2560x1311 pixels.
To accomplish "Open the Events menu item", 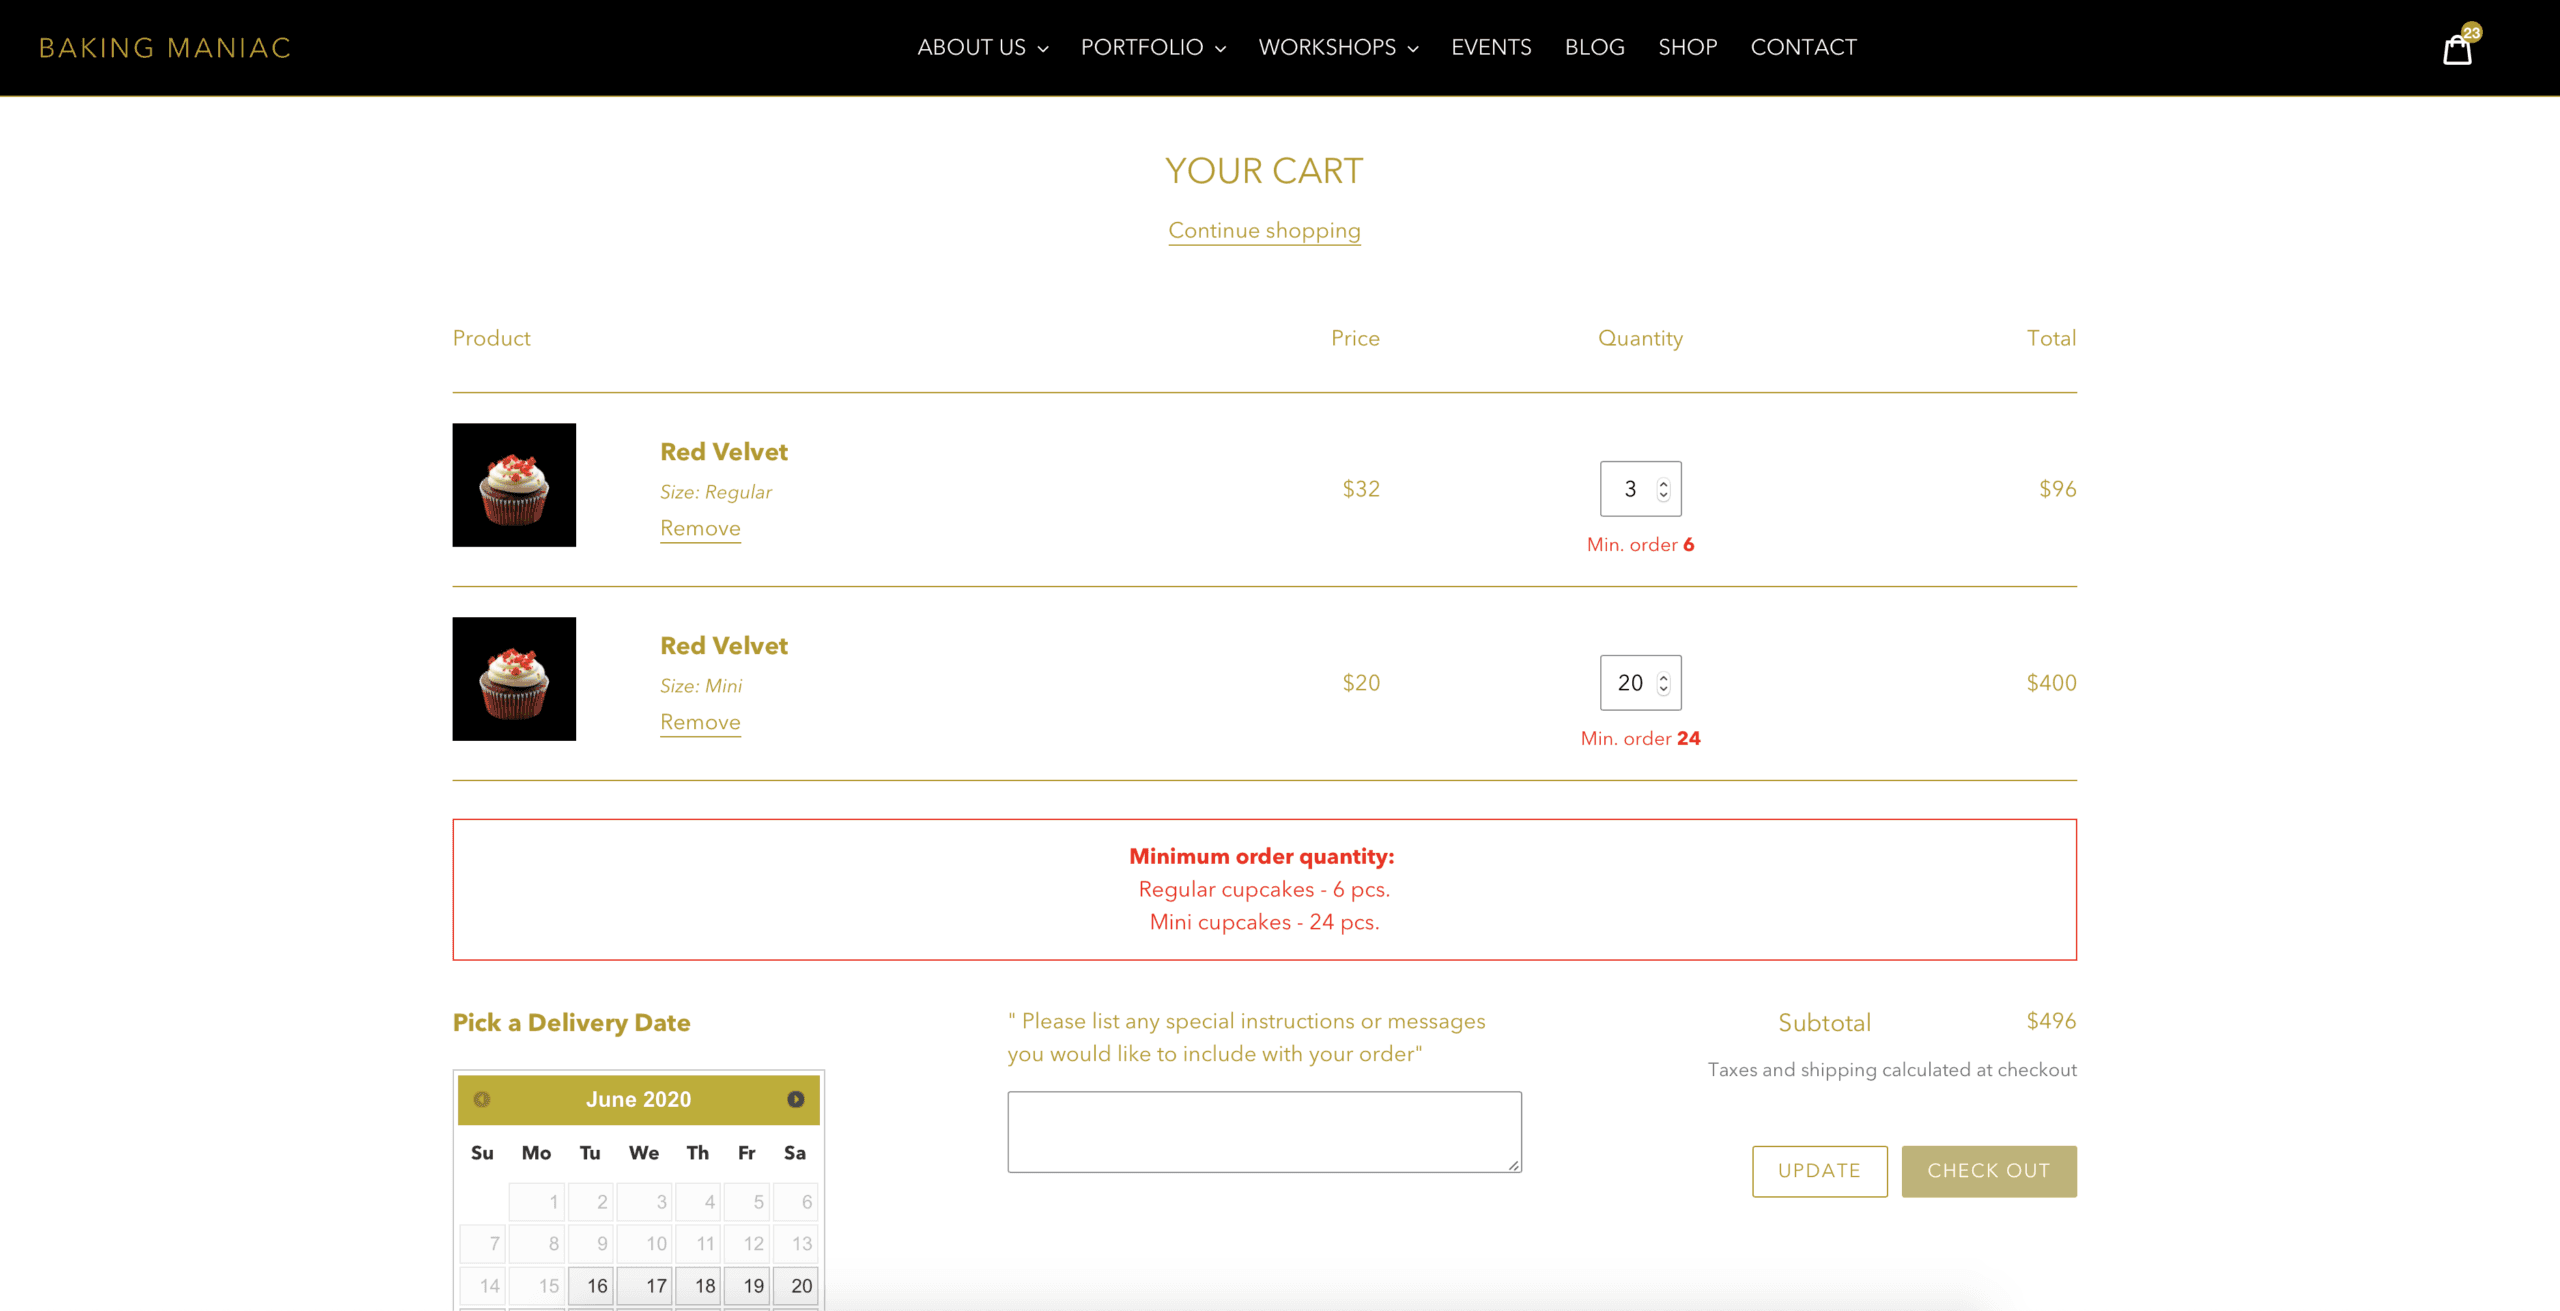I will (x=1491, y=48).
